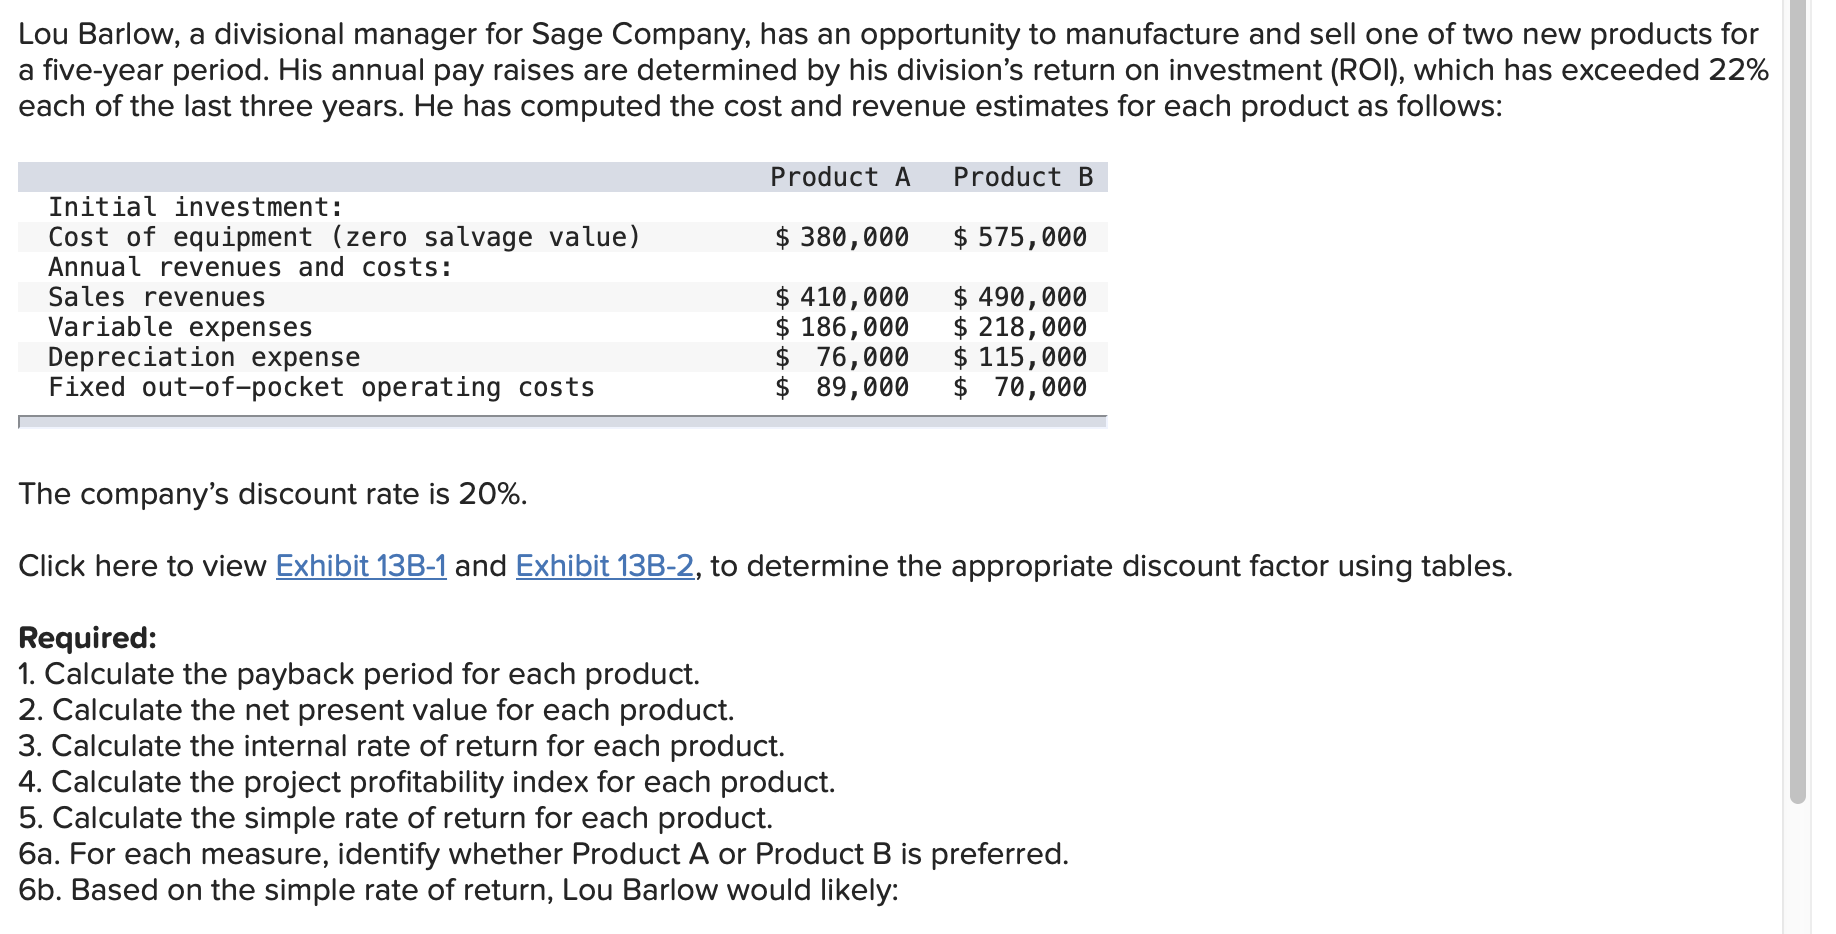Select Product B's $115,000 depreciation value
Screen dimensions: 1836x934
[x=1020, y=357]
